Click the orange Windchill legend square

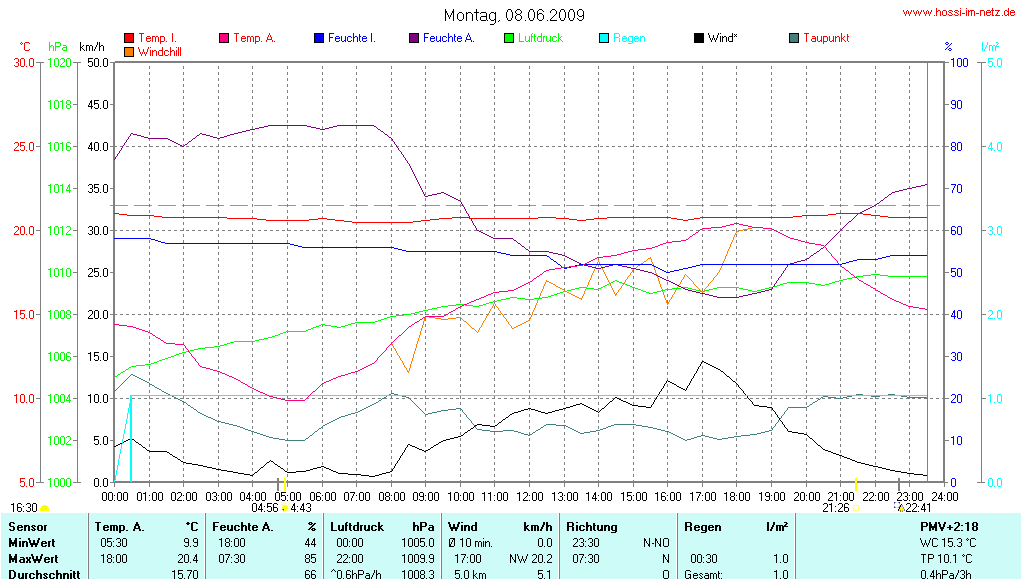coord(129,51)
